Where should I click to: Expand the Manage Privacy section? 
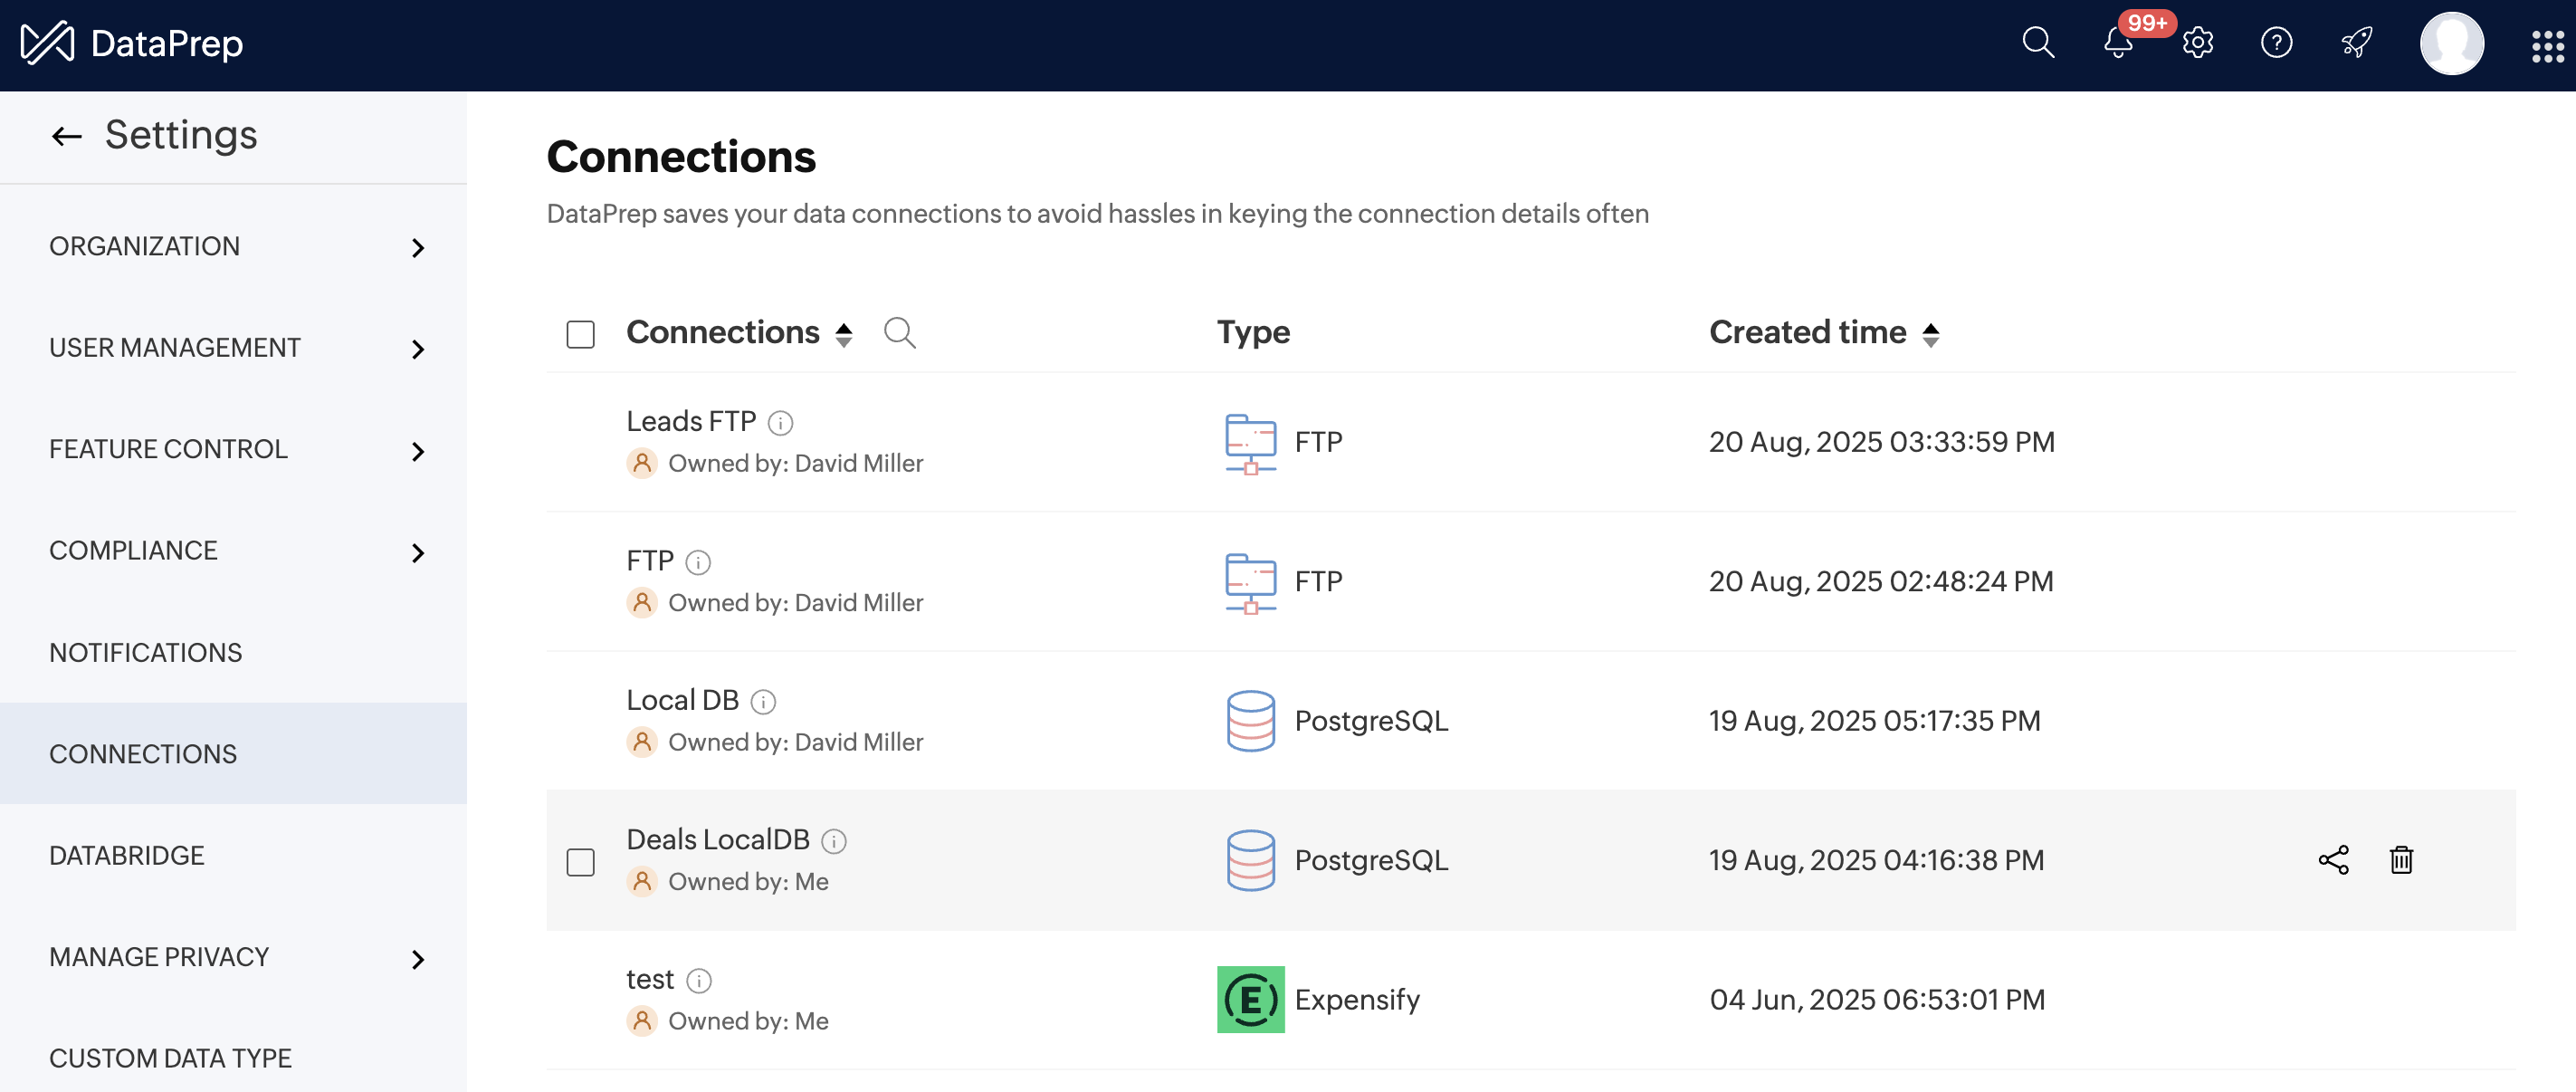tap(418, 959)
